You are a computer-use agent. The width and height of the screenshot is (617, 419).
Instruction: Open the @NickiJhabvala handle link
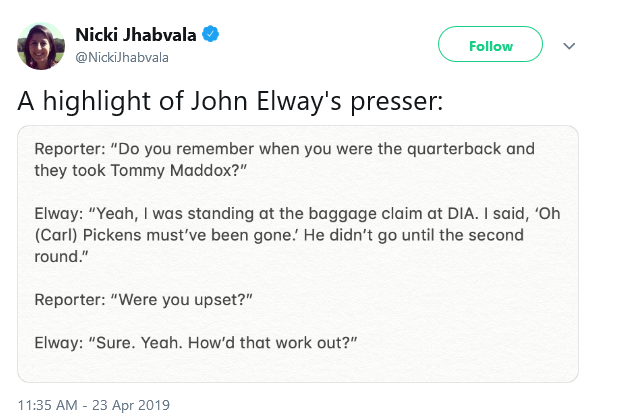pyautogui.click(x=122, y=57)
